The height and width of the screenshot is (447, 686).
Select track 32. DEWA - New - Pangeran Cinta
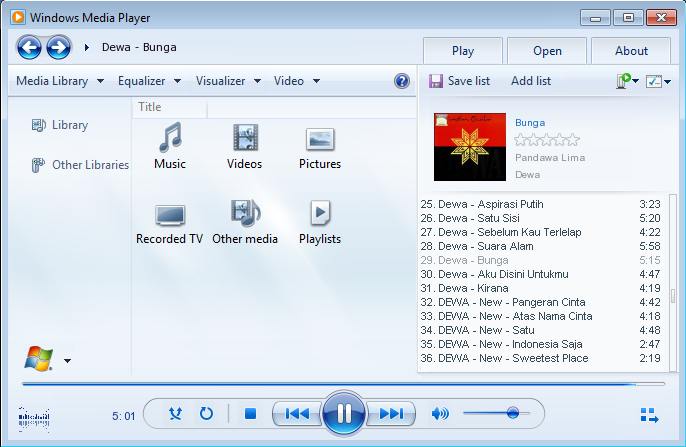pyautogui.click(x=541, y=302)
